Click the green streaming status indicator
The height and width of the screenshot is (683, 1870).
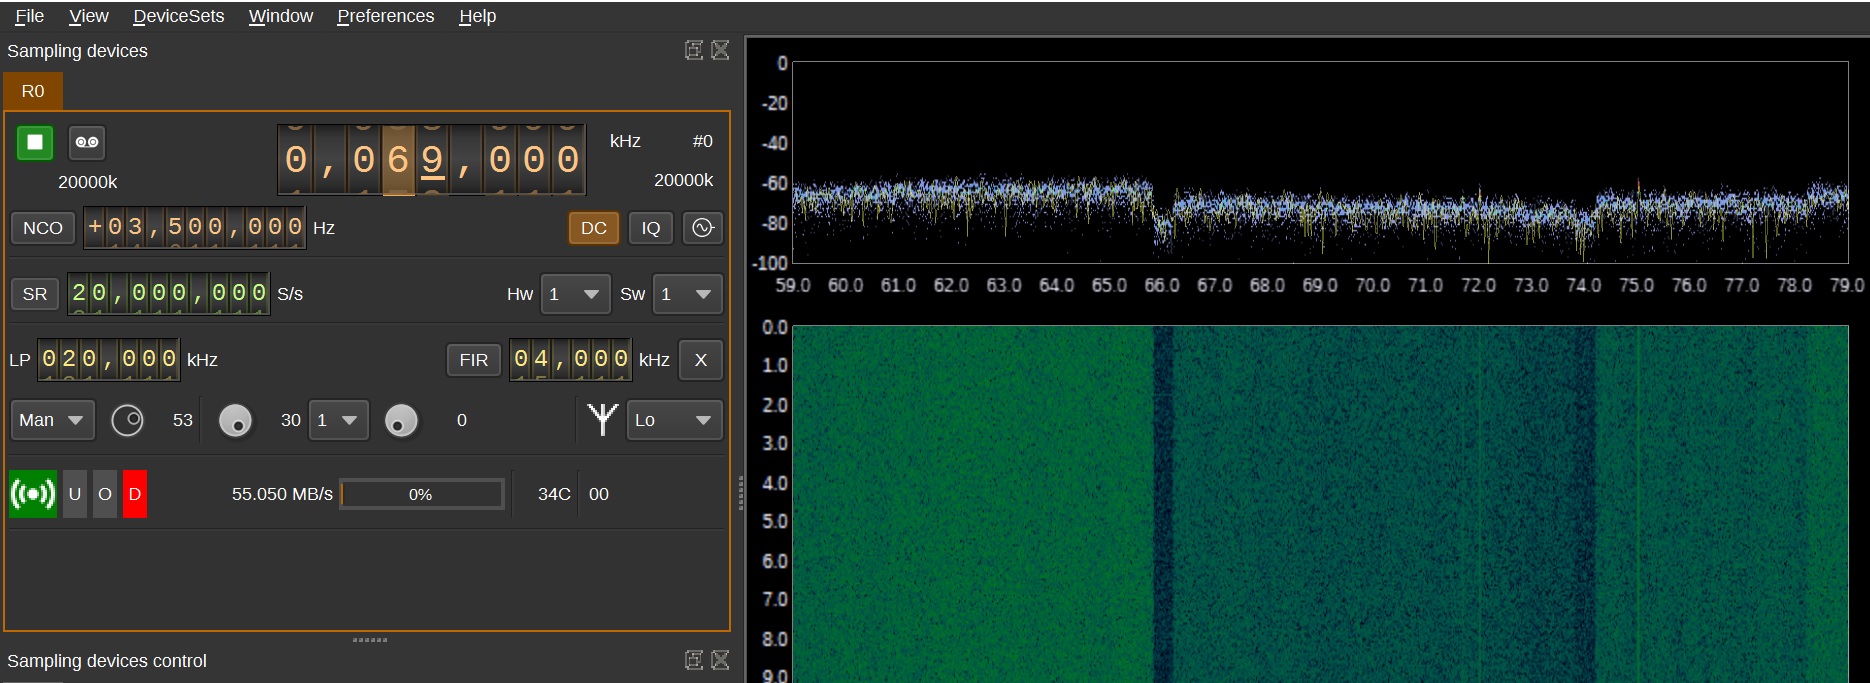[33, 494]
